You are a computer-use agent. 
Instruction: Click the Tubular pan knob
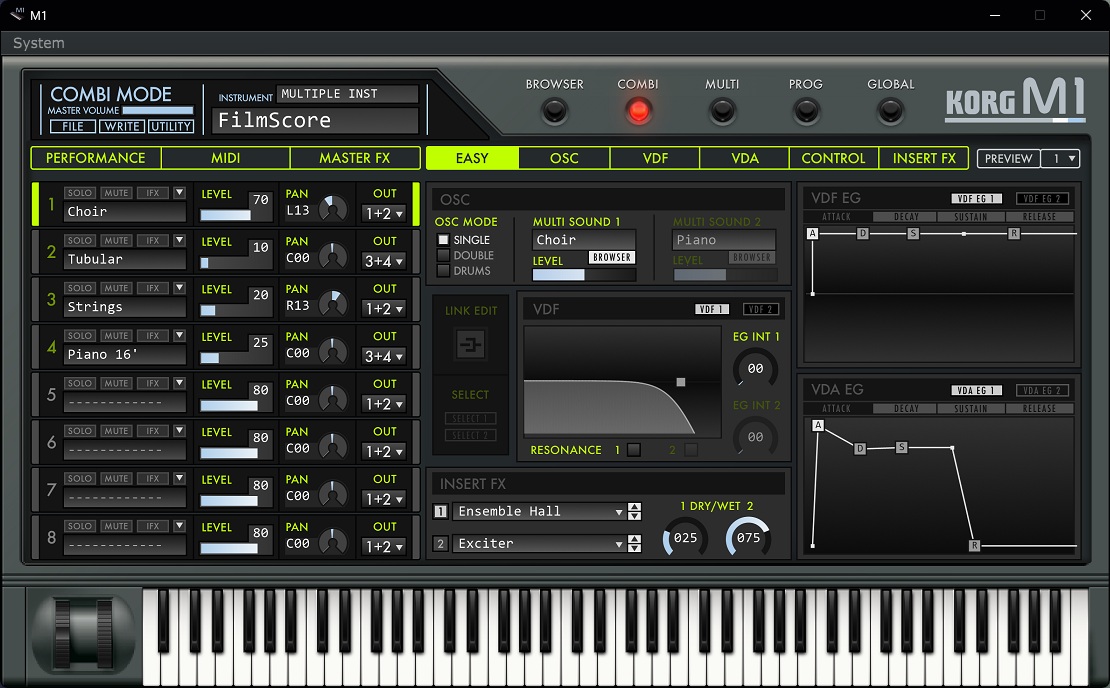click(333, 256)
